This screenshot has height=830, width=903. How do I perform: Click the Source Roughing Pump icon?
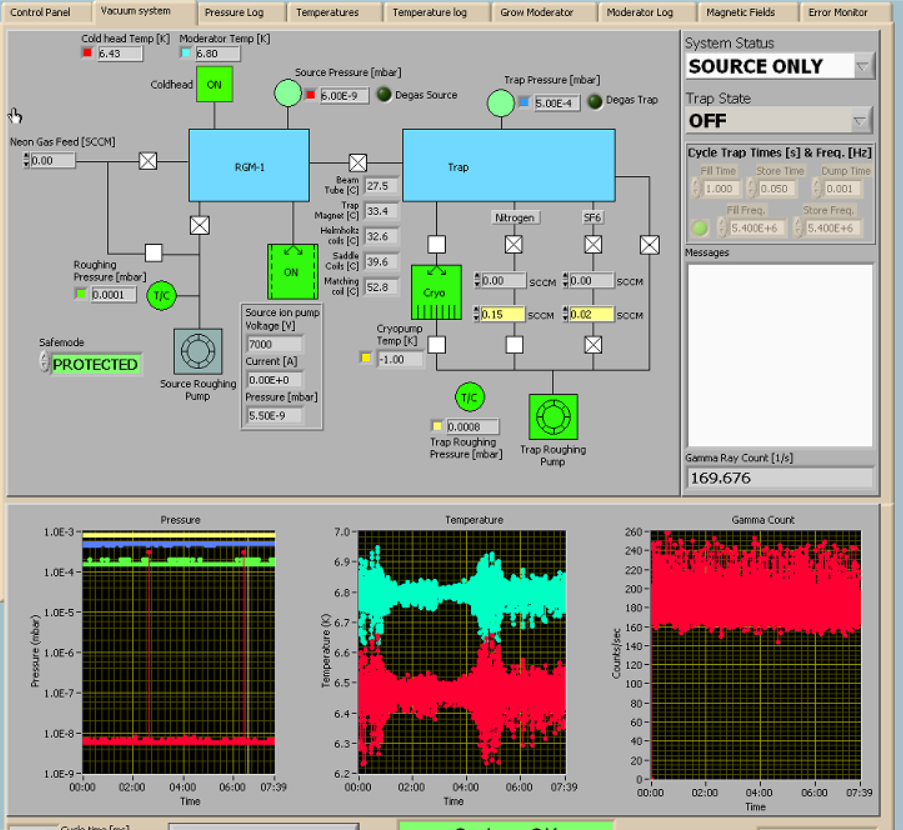point(197,352)
